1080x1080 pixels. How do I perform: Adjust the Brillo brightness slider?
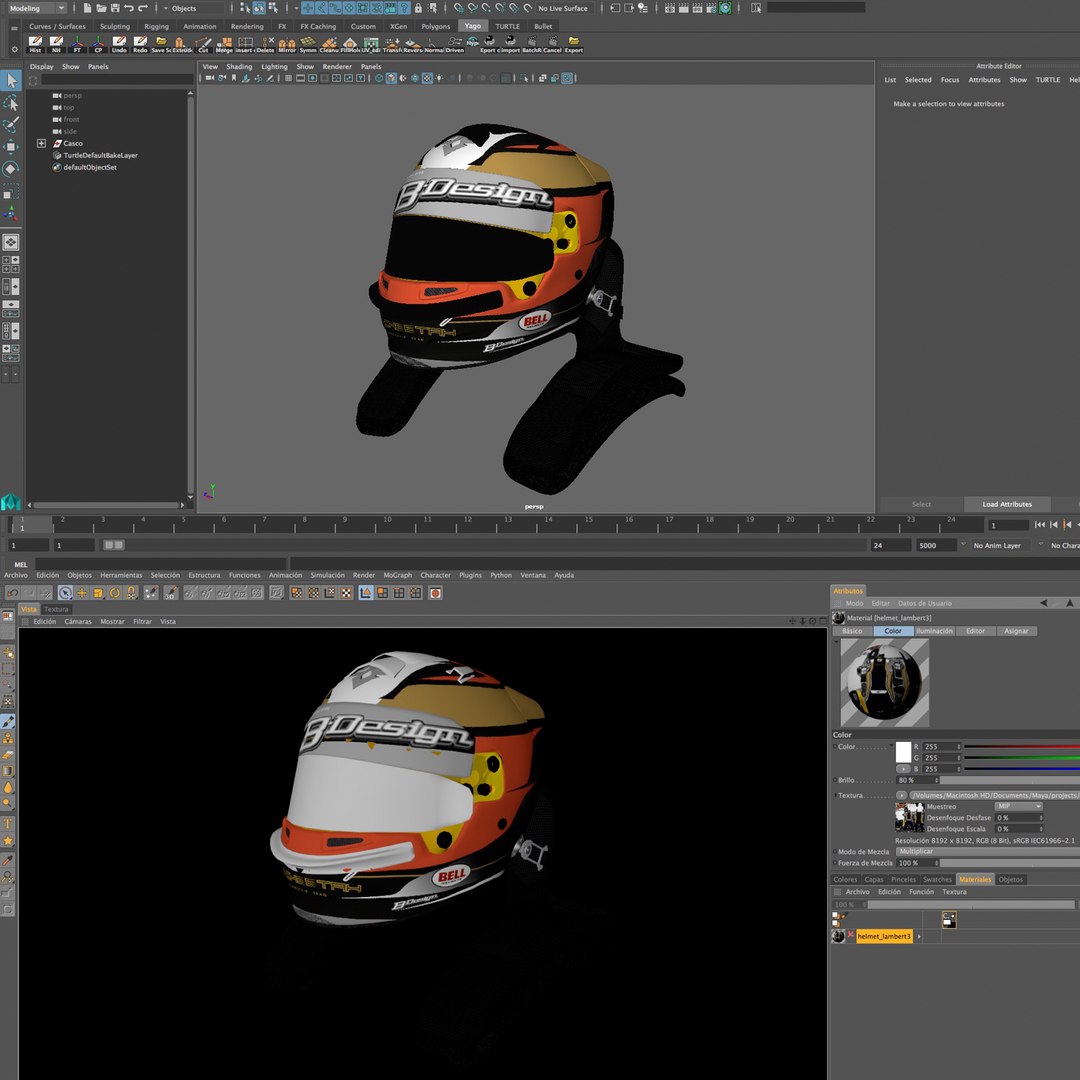(1010, 780)
